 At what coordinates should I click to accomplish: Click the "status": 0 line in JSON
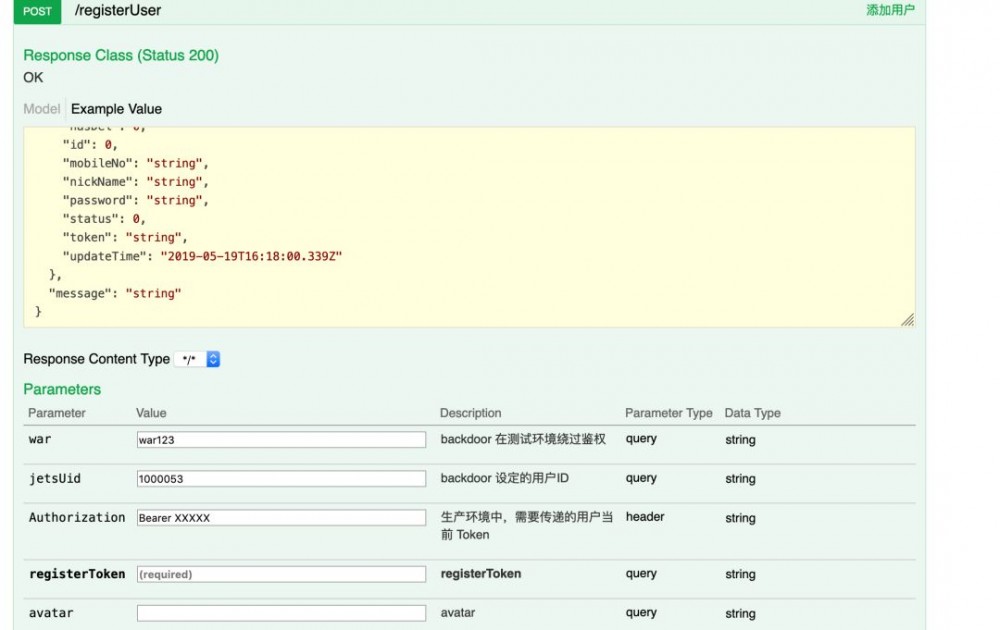(x=104, y=219)
